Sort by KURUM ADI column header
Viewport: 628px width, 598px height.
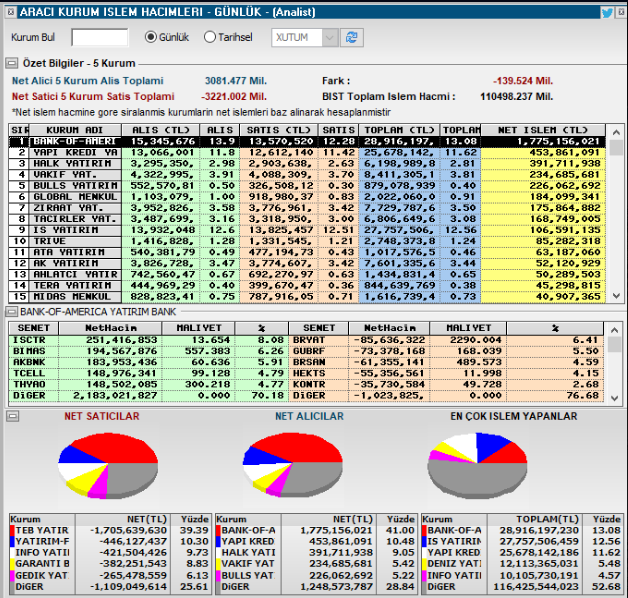(75, 130)
